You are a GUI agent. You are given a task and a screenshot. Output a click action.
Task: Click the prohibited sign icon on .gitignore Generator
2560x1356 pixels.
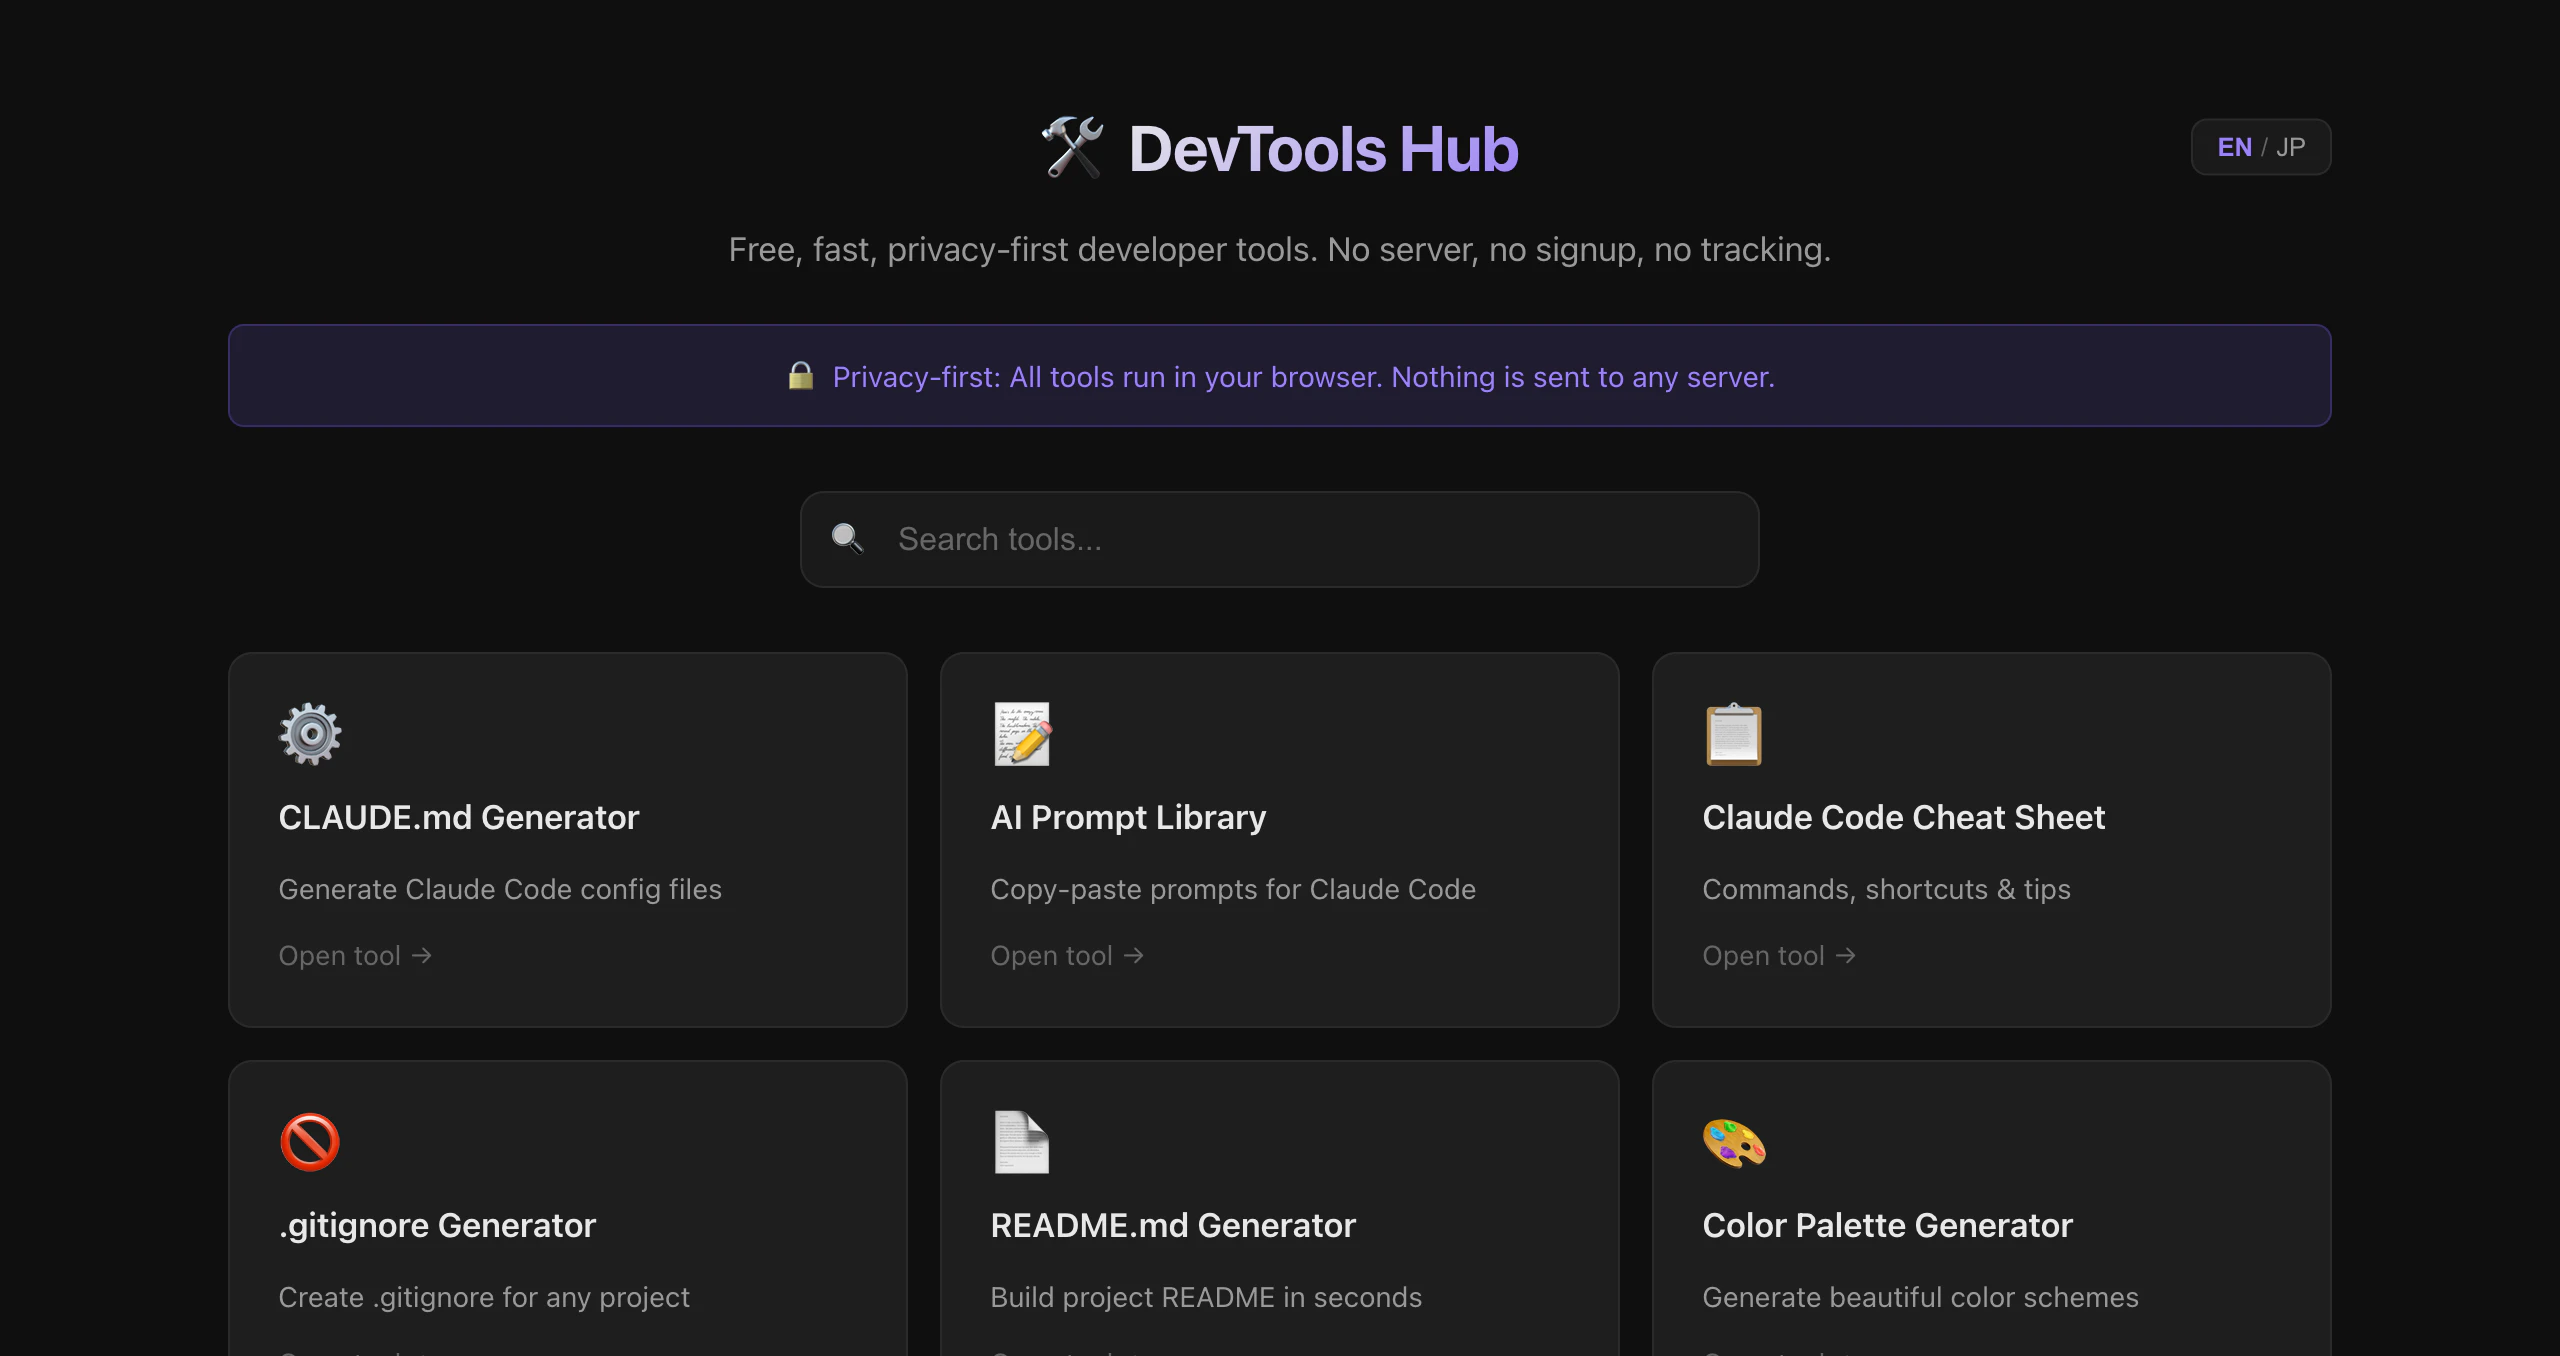pyautogui.click(x=310, y=1142)
